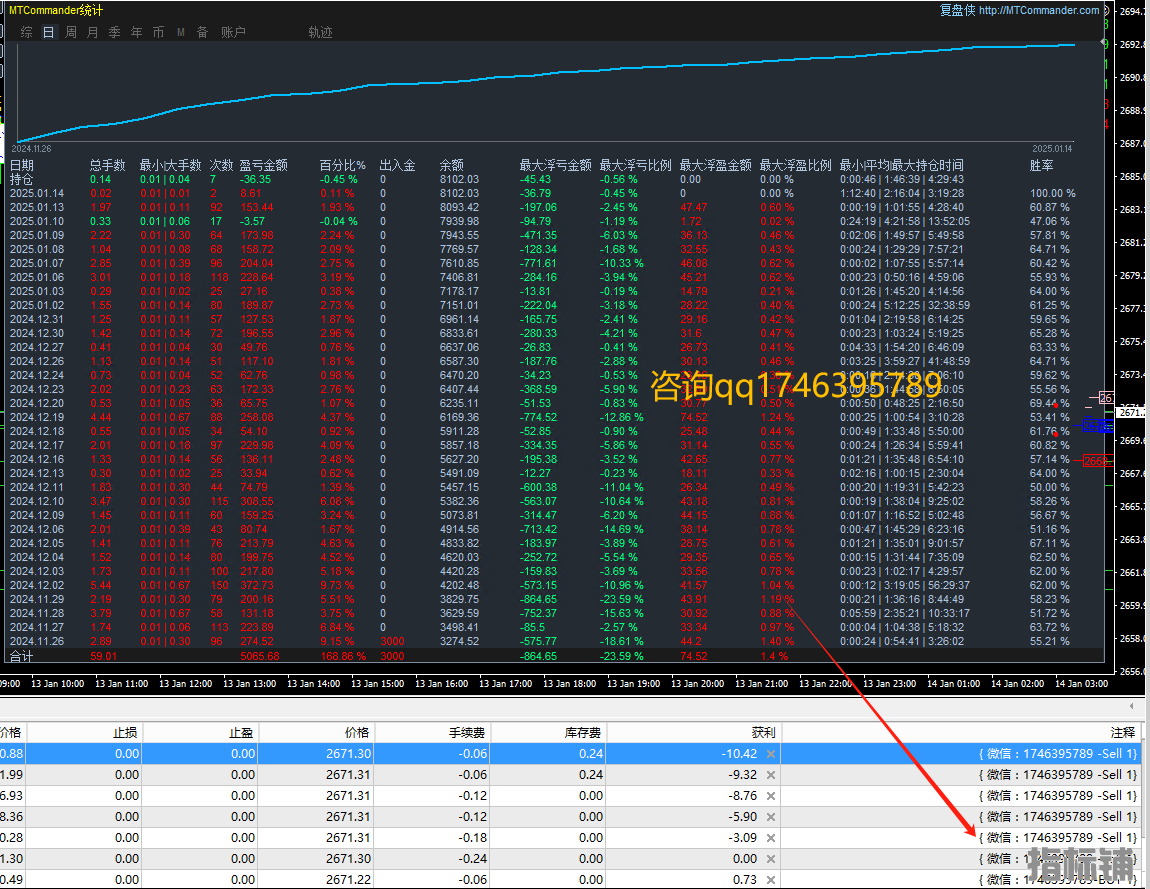Screen dimensions: 1150x889
Task: Select the 综 (summary) statistics tab
Action: [27, 32]
